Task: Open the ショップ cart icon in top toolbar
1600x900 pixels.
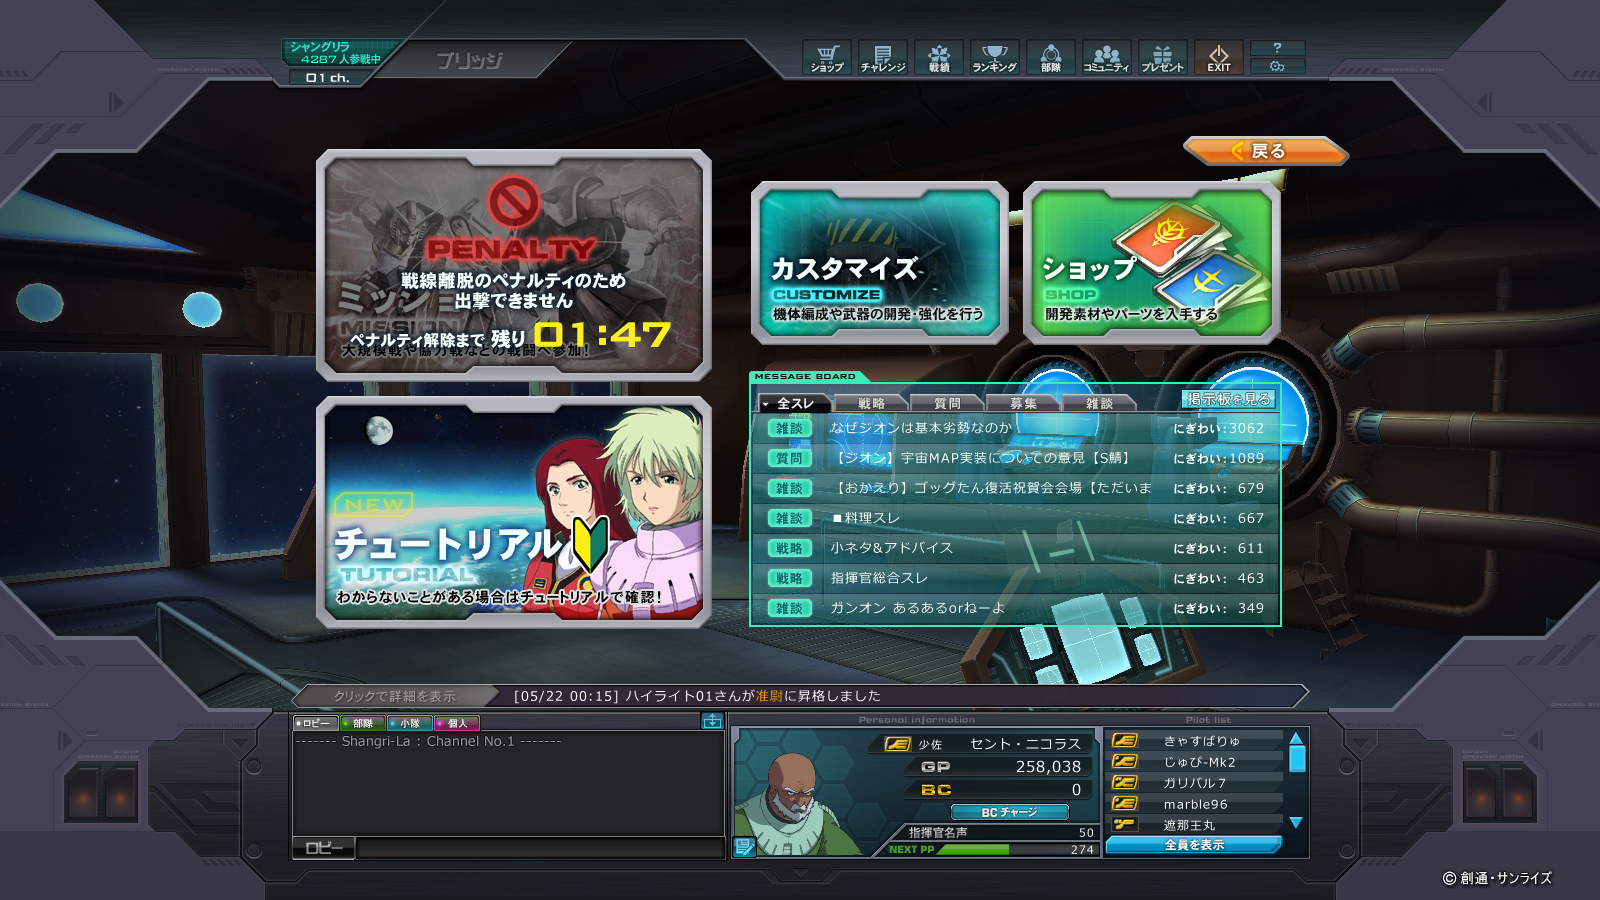Action: (x=827, y=58)
